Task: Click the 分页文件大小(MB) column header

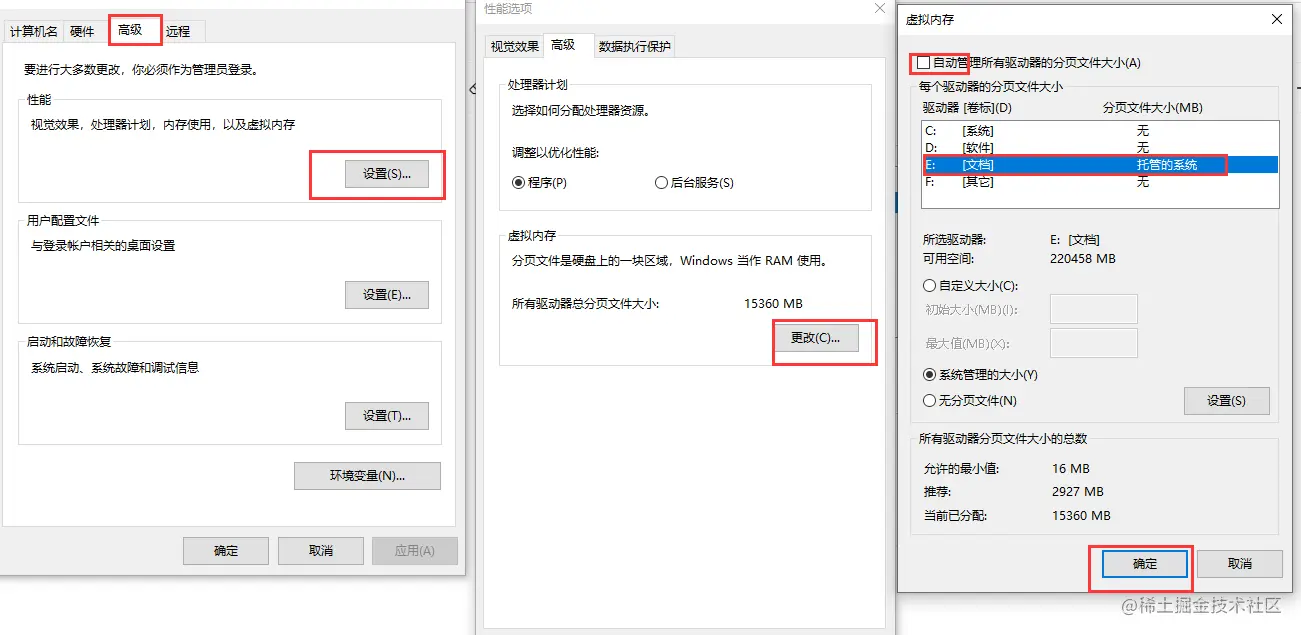Action: click(x=1152, y=107)
